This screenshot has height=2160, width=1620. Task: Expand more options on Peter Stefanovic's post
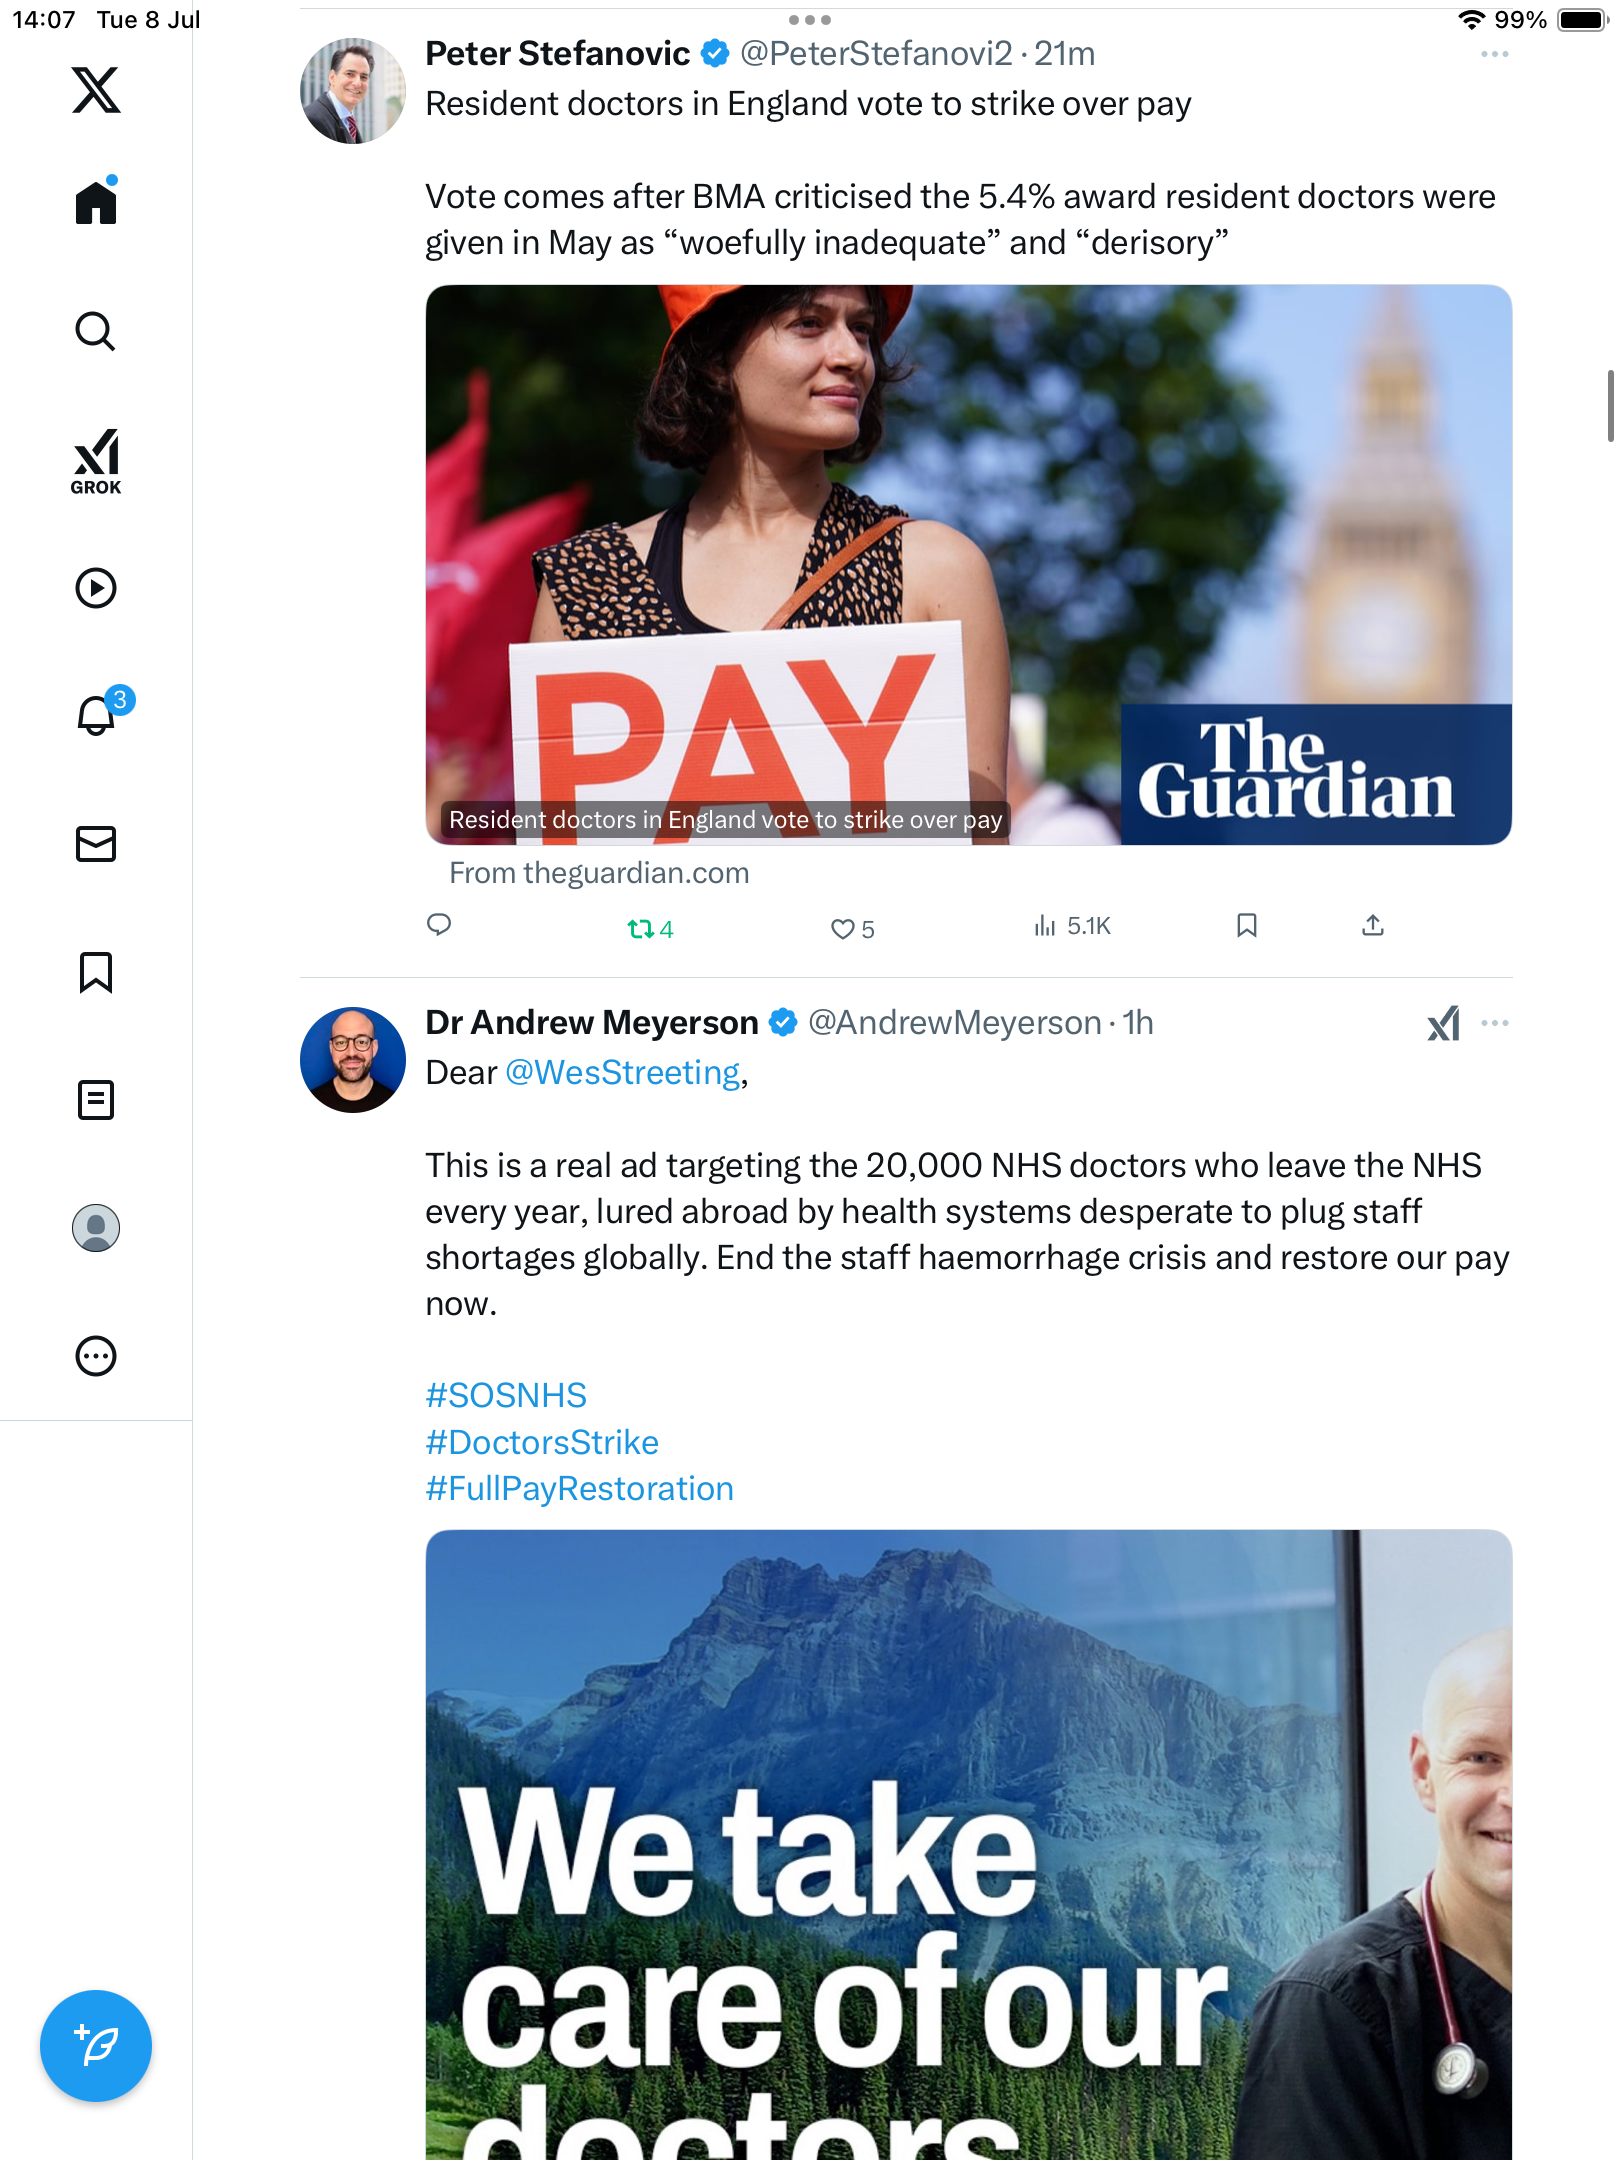[1495, 54]
